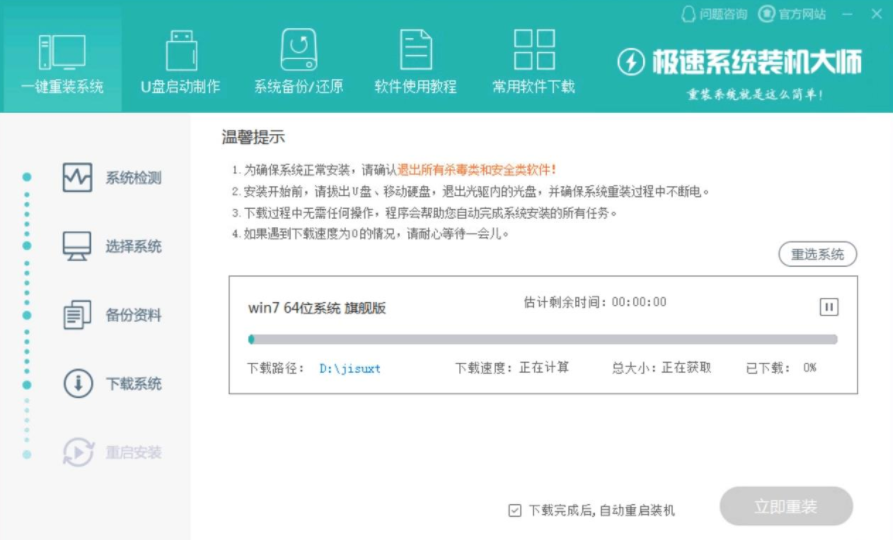Switch to U盘启动制作 tab
The width and height of the screenshot is (893, 540).
coord(180,62)
